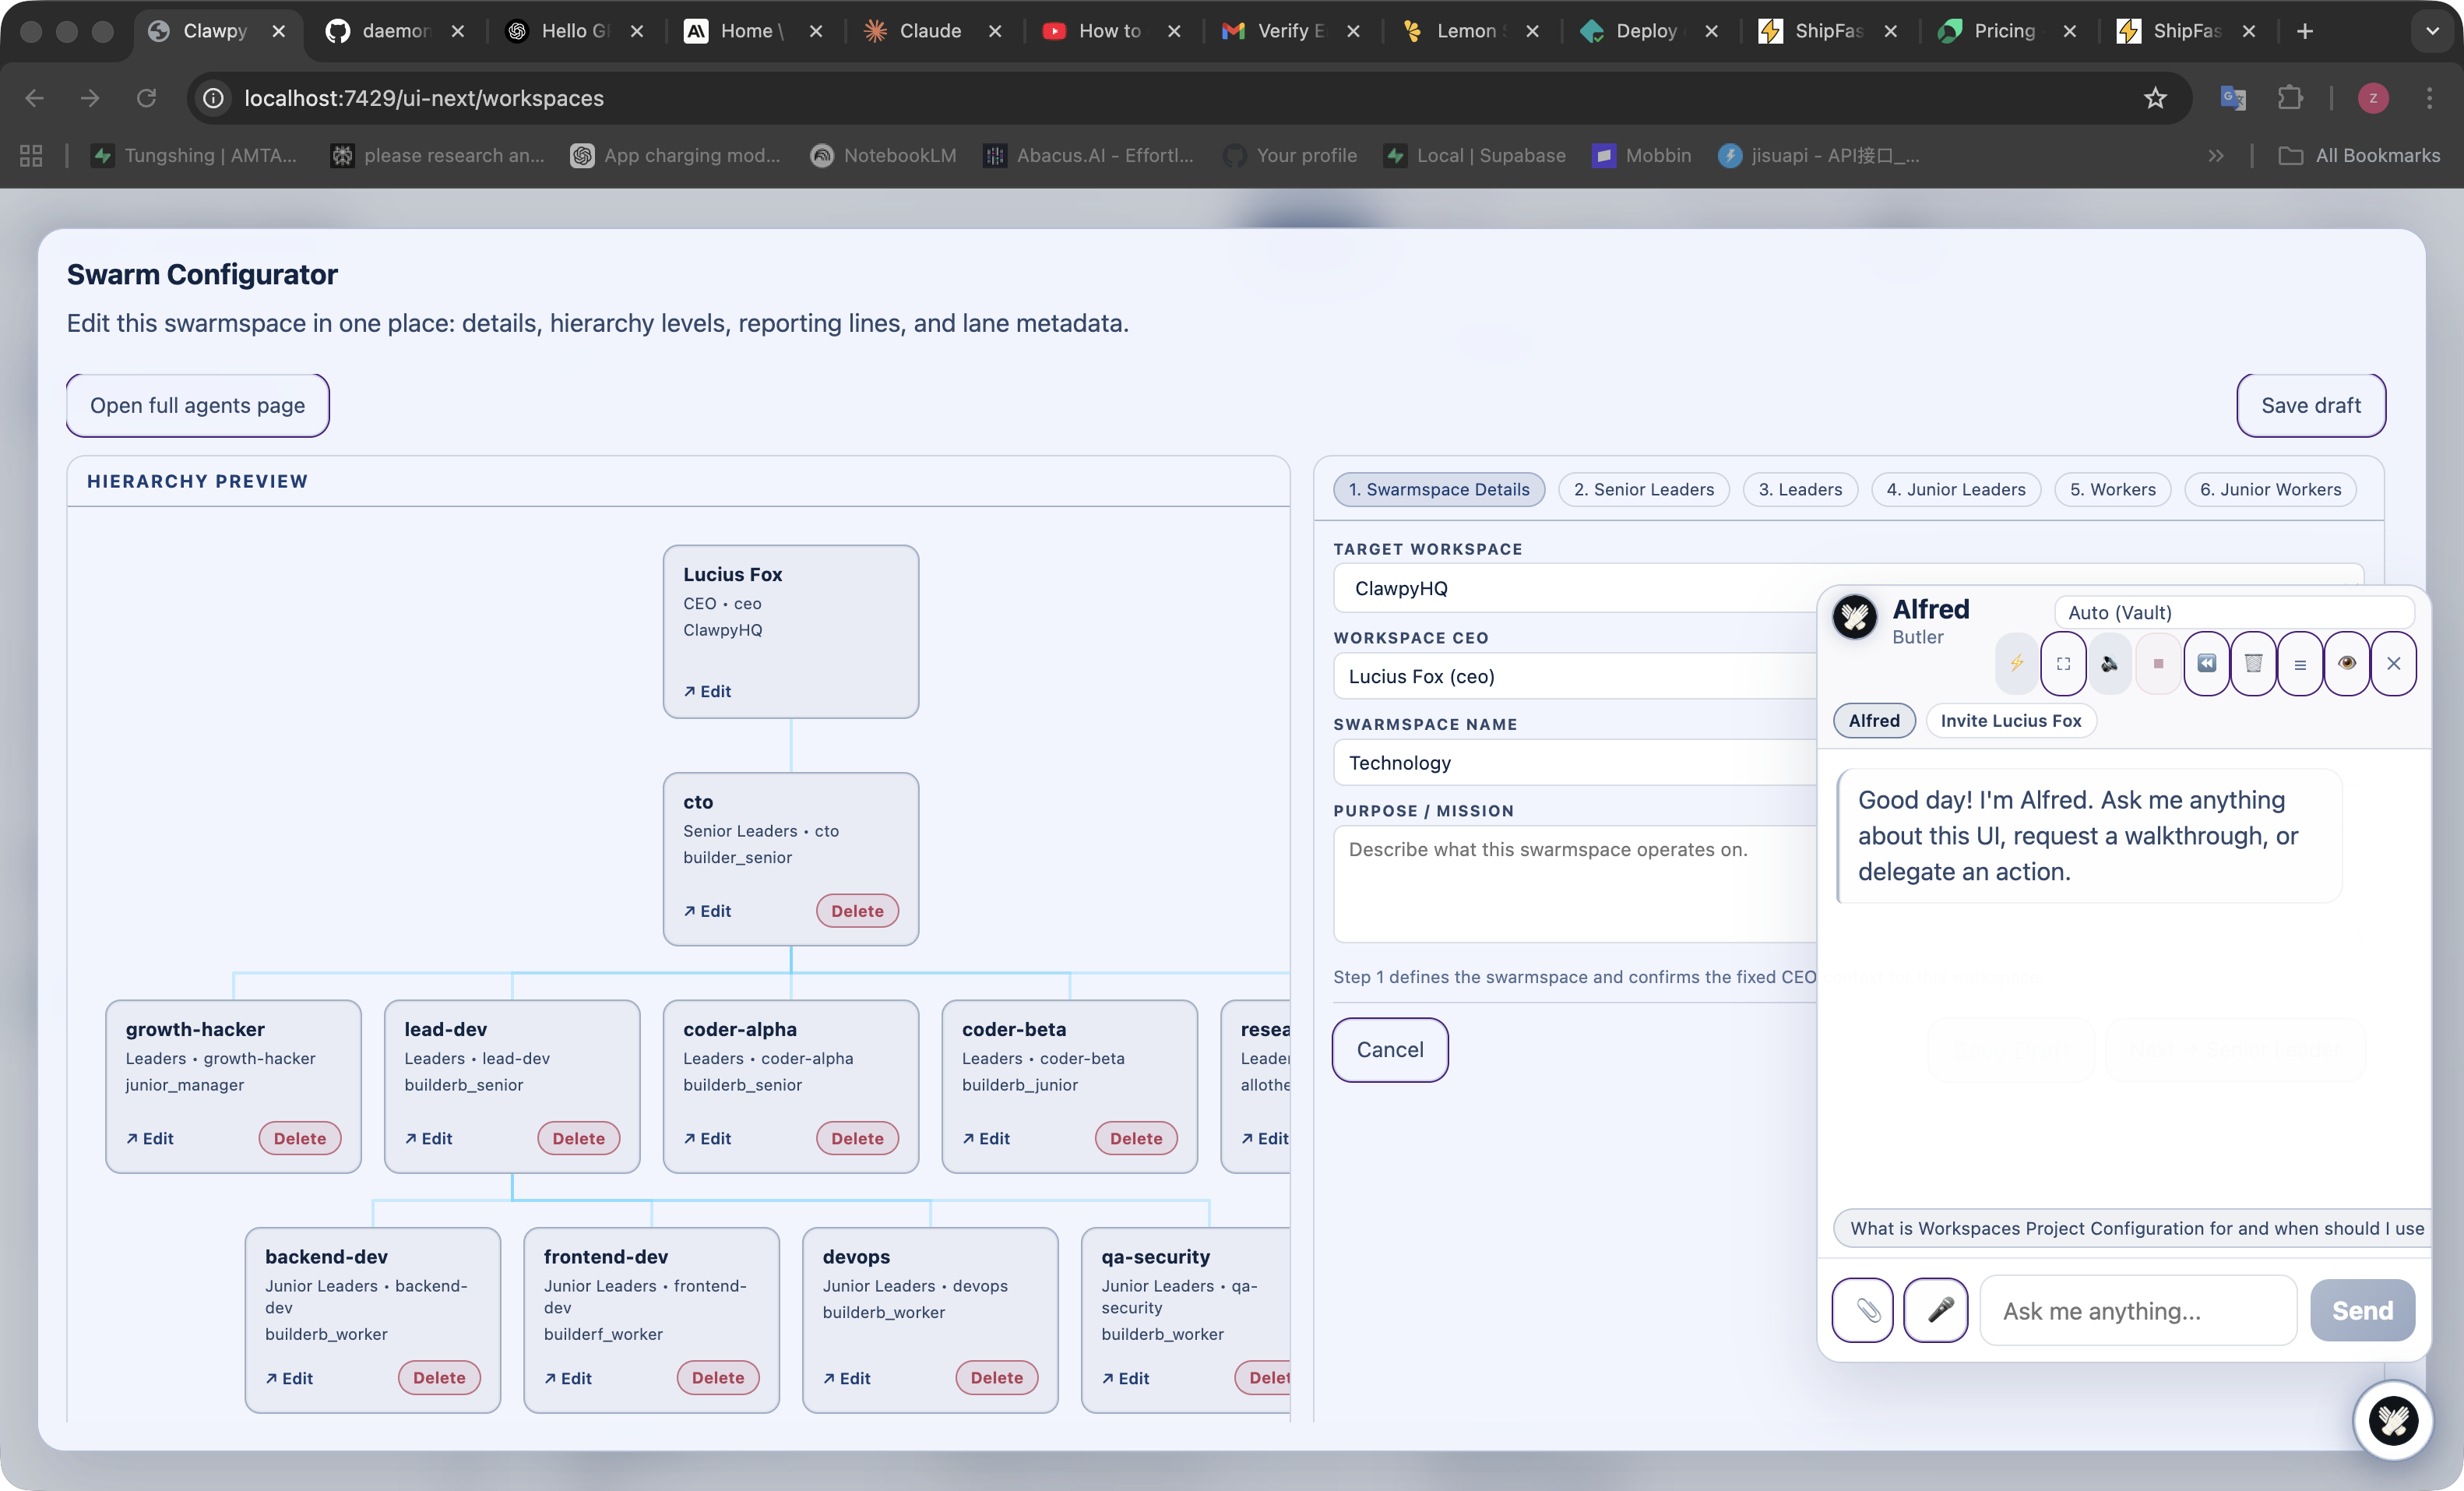Toggle the eye visibility icon in Alfred toolbar

pyautogui.click(x=2348, y=664)
